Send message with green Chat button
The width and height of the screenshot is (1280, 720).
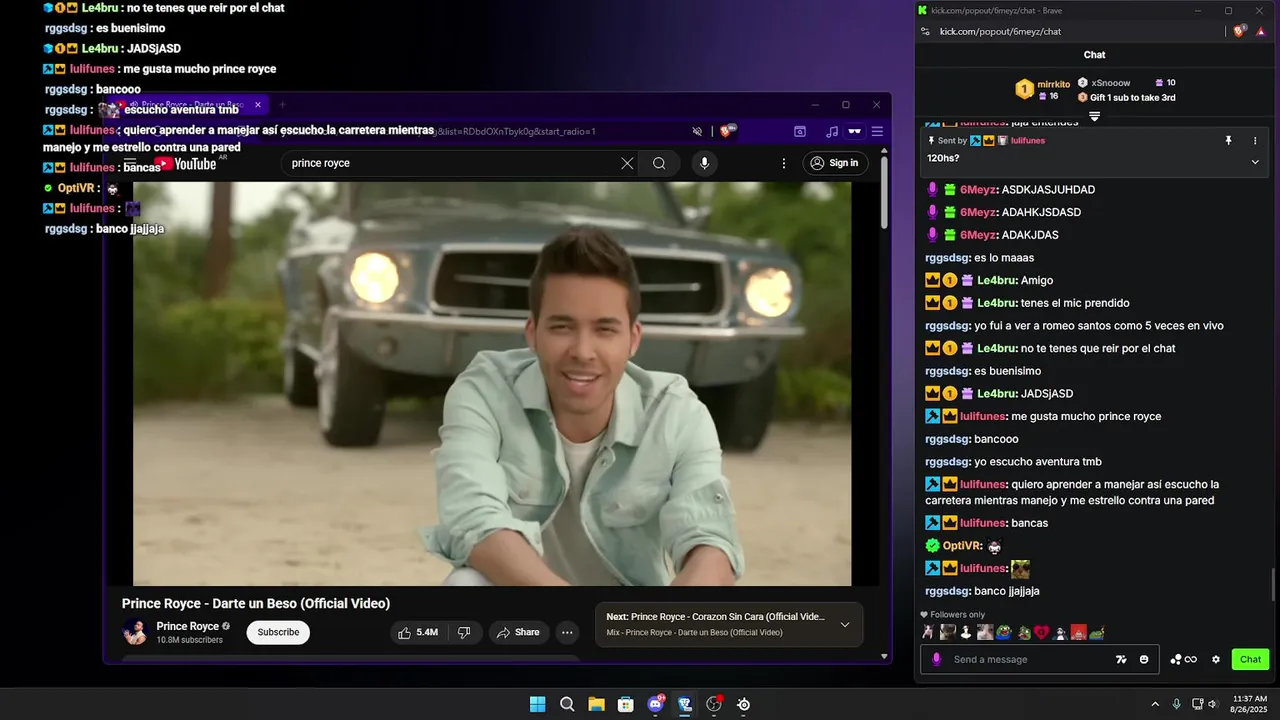(x=1250, y=659)
